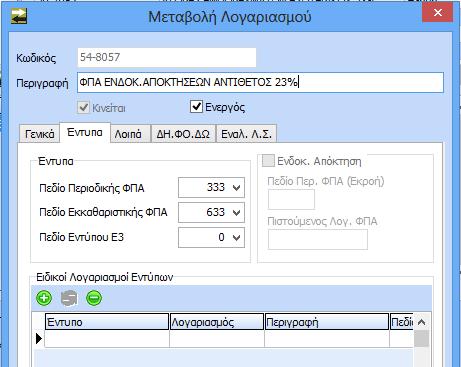Click the Πιστούμενος Λογ. ΦΠΑ field
Screen dimensions: 461x367
(318, 239)
